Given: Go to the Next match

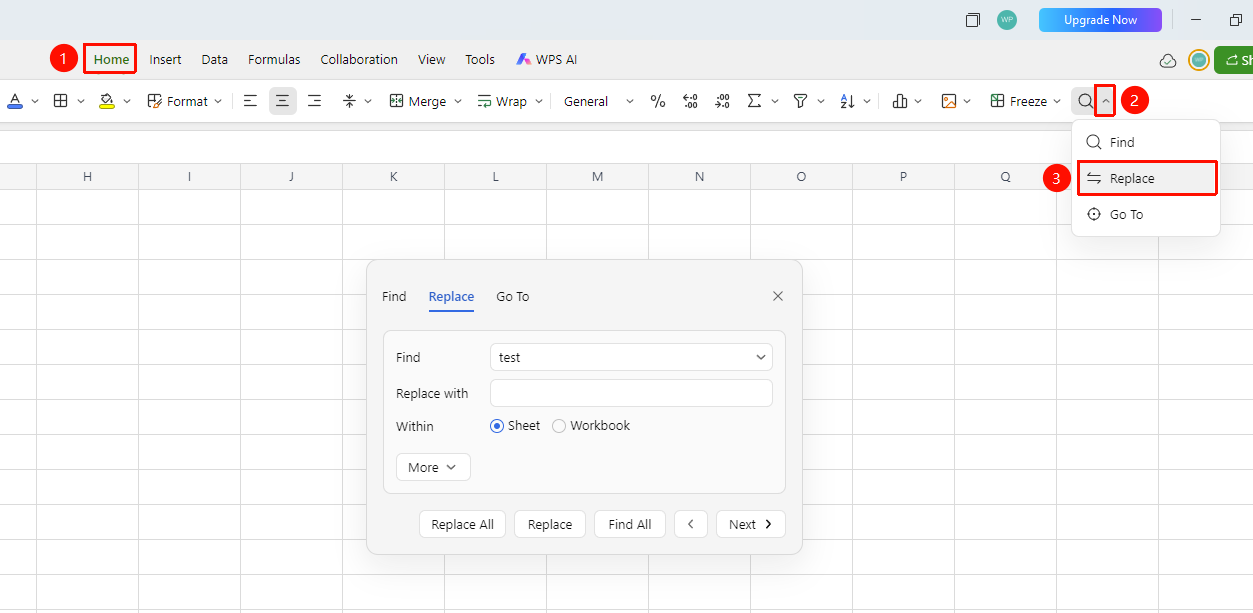Looking at the screenshot, I should pos(751,524).
